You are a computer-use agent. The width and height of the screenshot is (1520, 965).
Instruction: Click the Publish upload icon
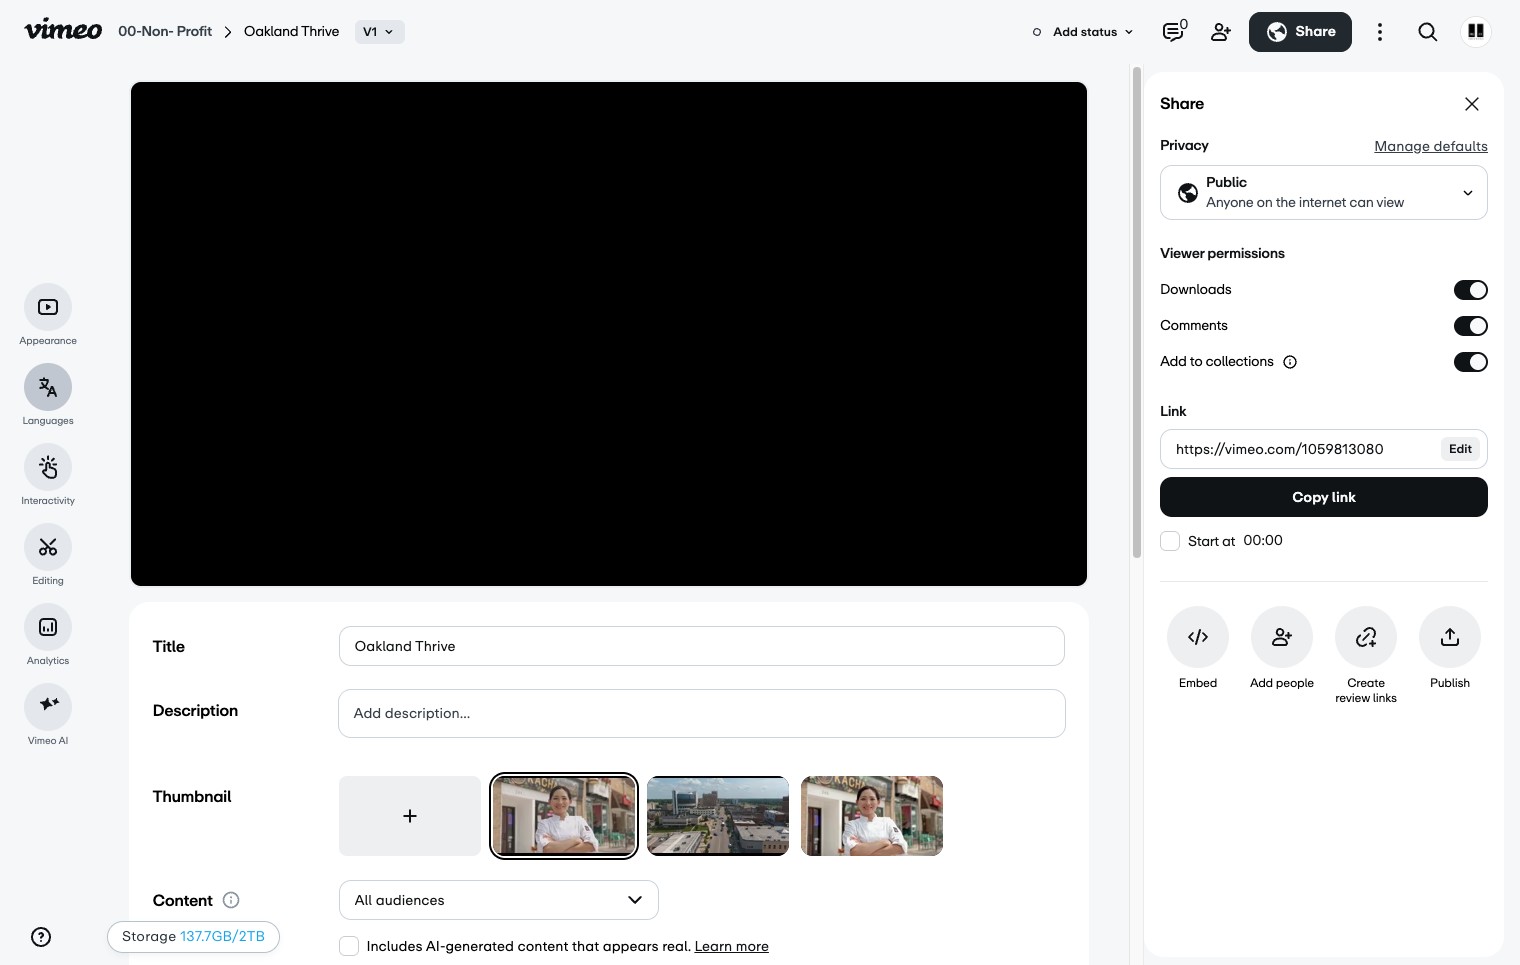tap(1450, 637)
